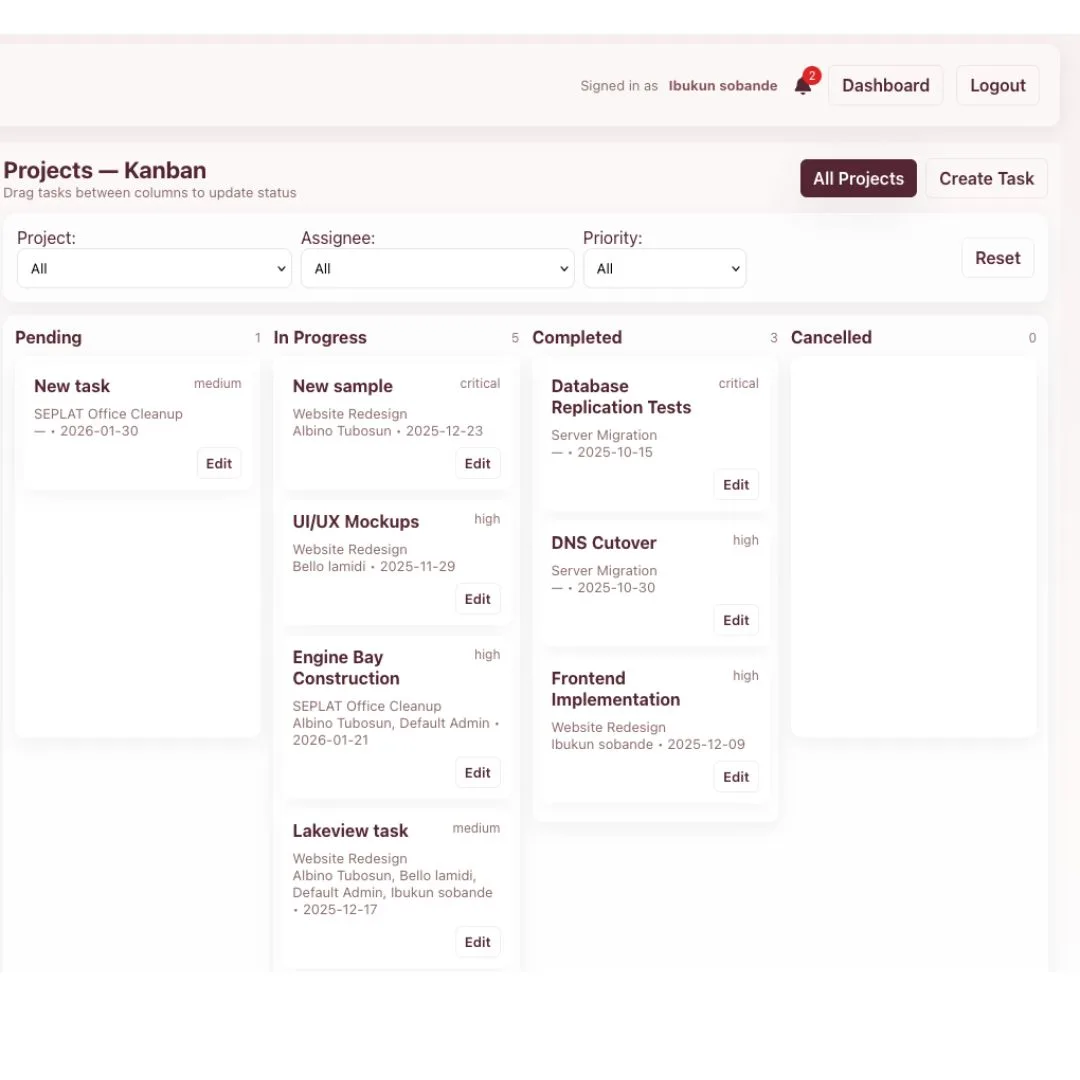The height and width of the screenshot is (1080, 1080).
Task: Select the Lakeview task title
Action: pos(350,831)
